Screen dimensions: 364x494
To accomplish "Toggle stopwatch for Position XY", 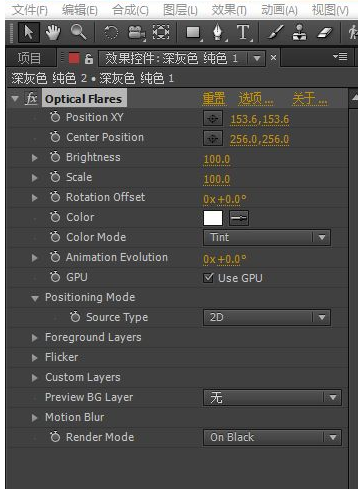I will click(x=55, y=117).
